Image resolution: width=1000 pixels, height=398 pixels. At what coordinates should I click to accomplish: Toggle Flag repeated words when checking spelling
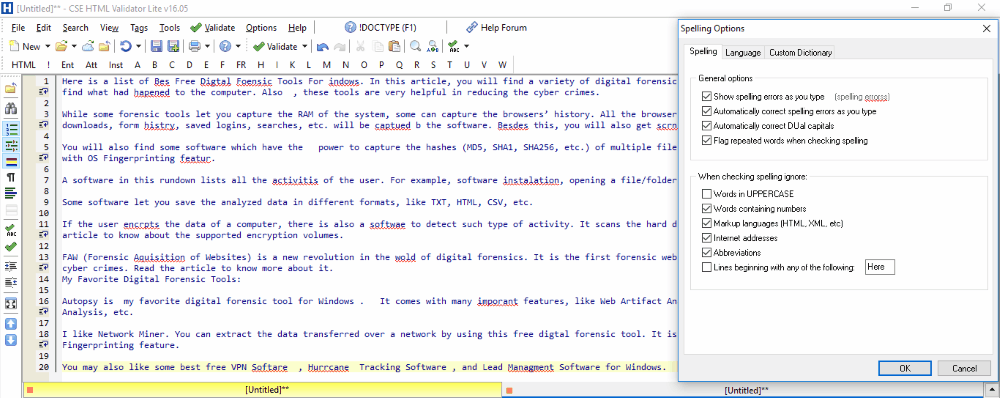[x=706, y=140]
